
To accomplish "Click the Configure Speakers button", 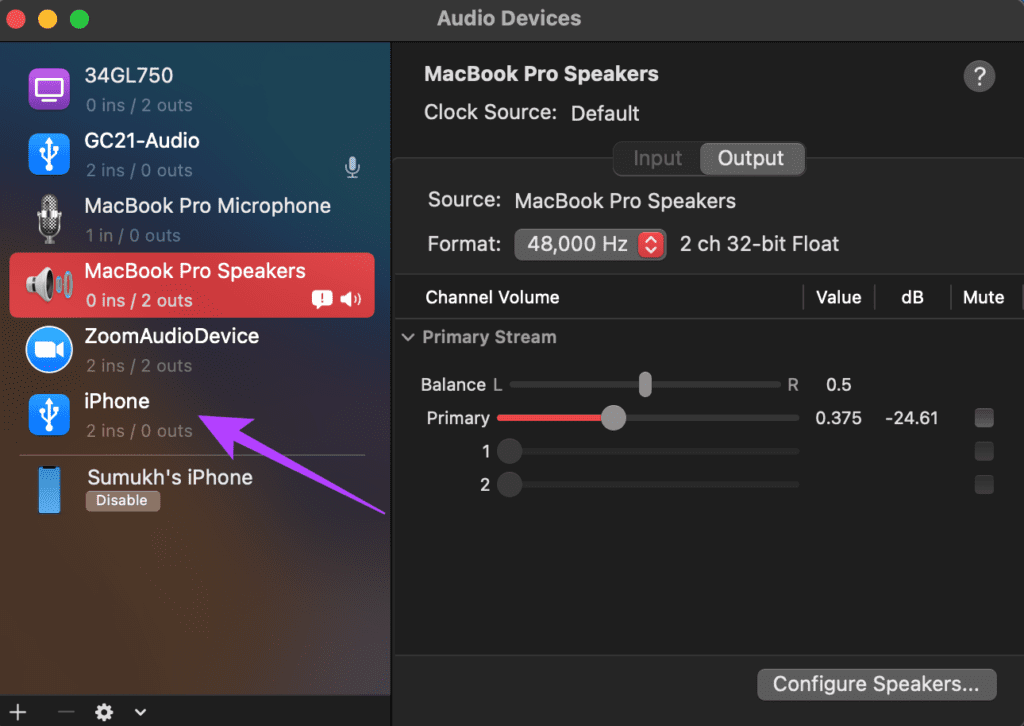I will tap(876, 684).
